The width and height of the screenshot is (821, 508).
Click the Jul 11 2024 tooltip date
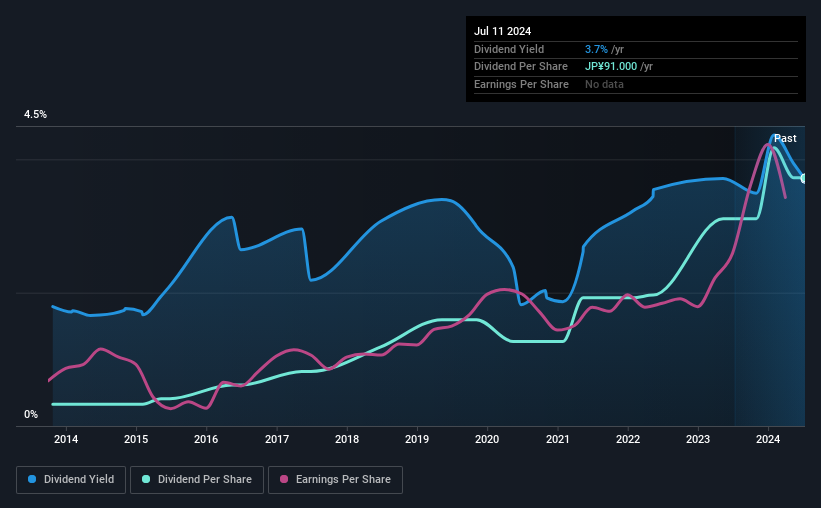tap(503, 31)
